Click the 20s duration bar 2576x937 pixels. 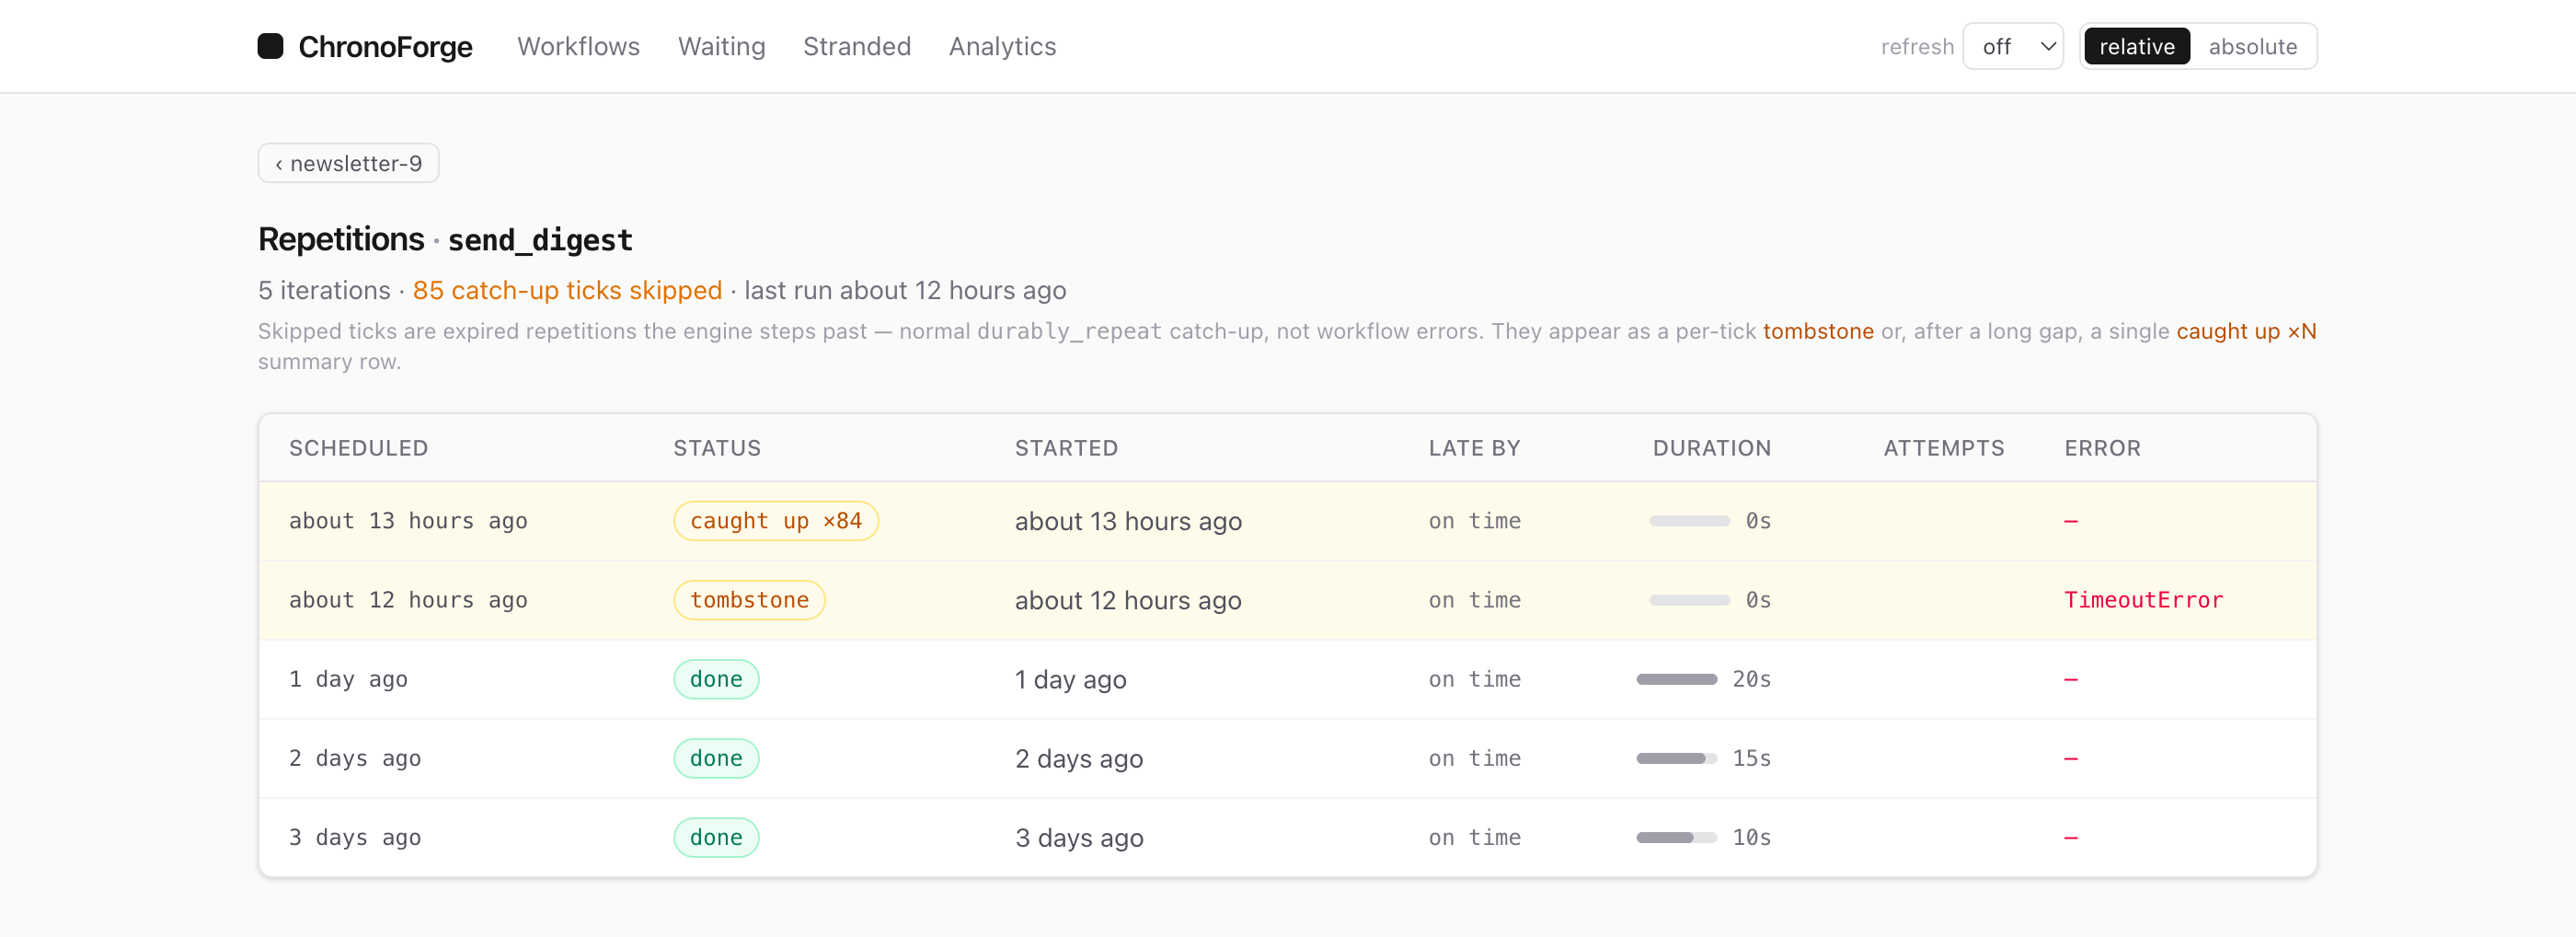click(x=1676, y=679)
